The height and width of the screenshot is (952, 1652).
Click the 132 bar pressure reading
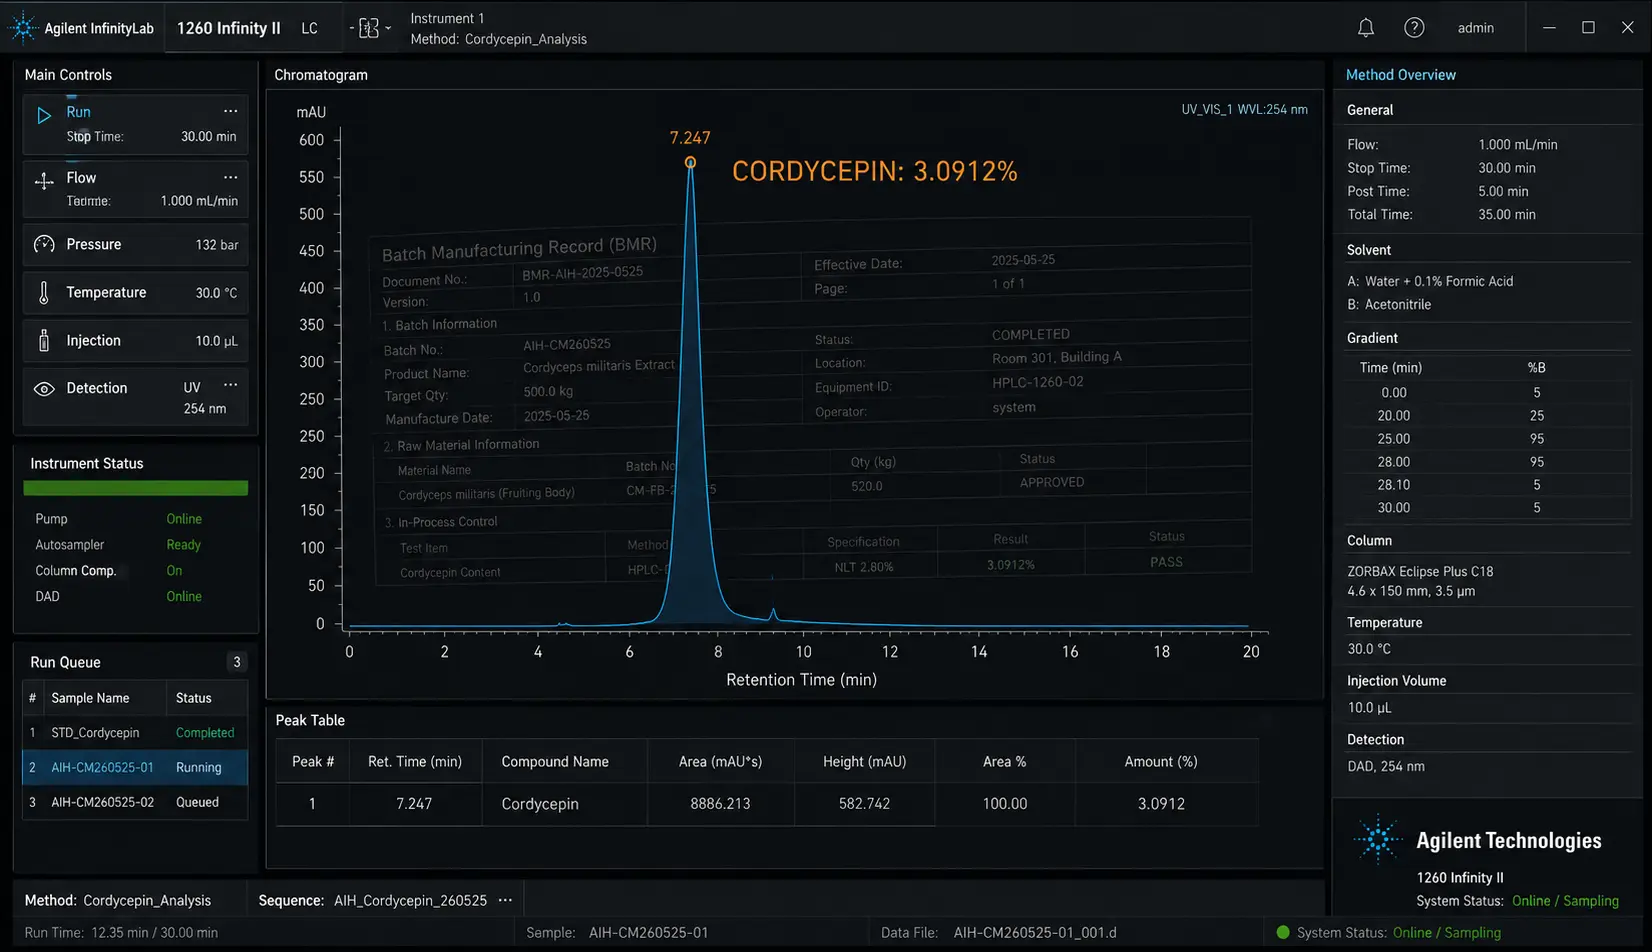coord(217,245)
